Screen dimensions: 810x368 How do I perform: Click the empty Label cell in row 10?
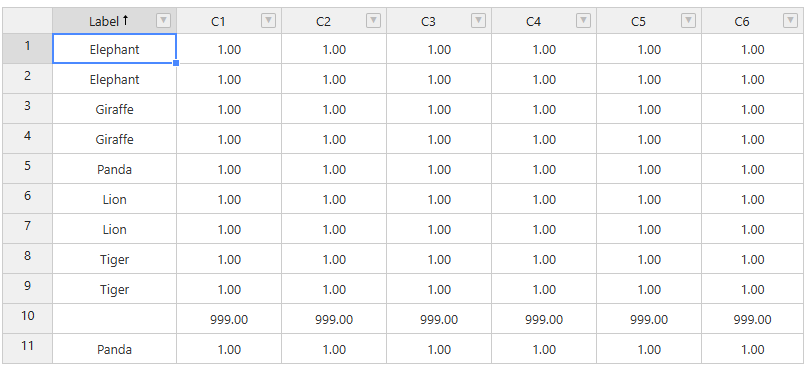pyautogui.click(x=115, y=318)
